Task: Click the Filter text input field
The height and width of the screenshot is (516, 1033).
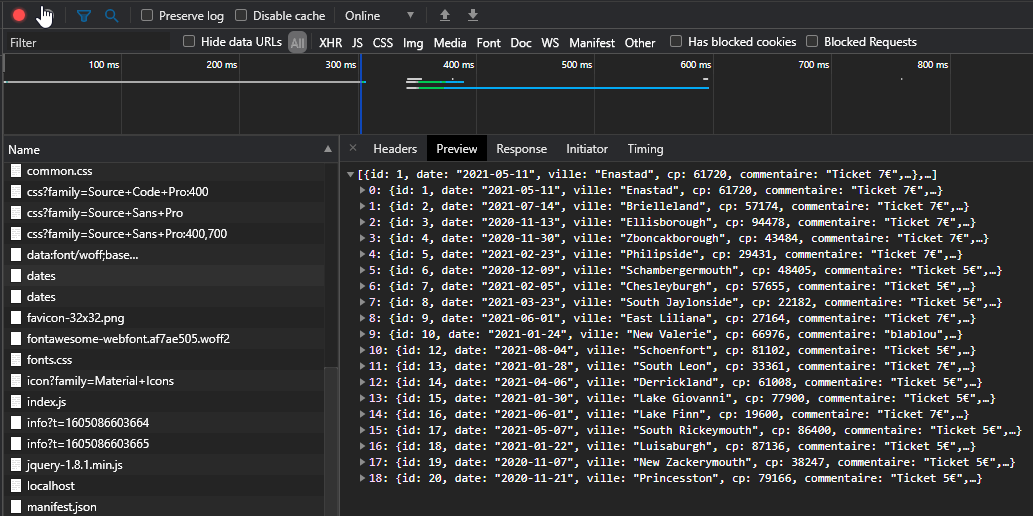Action: click(x=85, y=43)
